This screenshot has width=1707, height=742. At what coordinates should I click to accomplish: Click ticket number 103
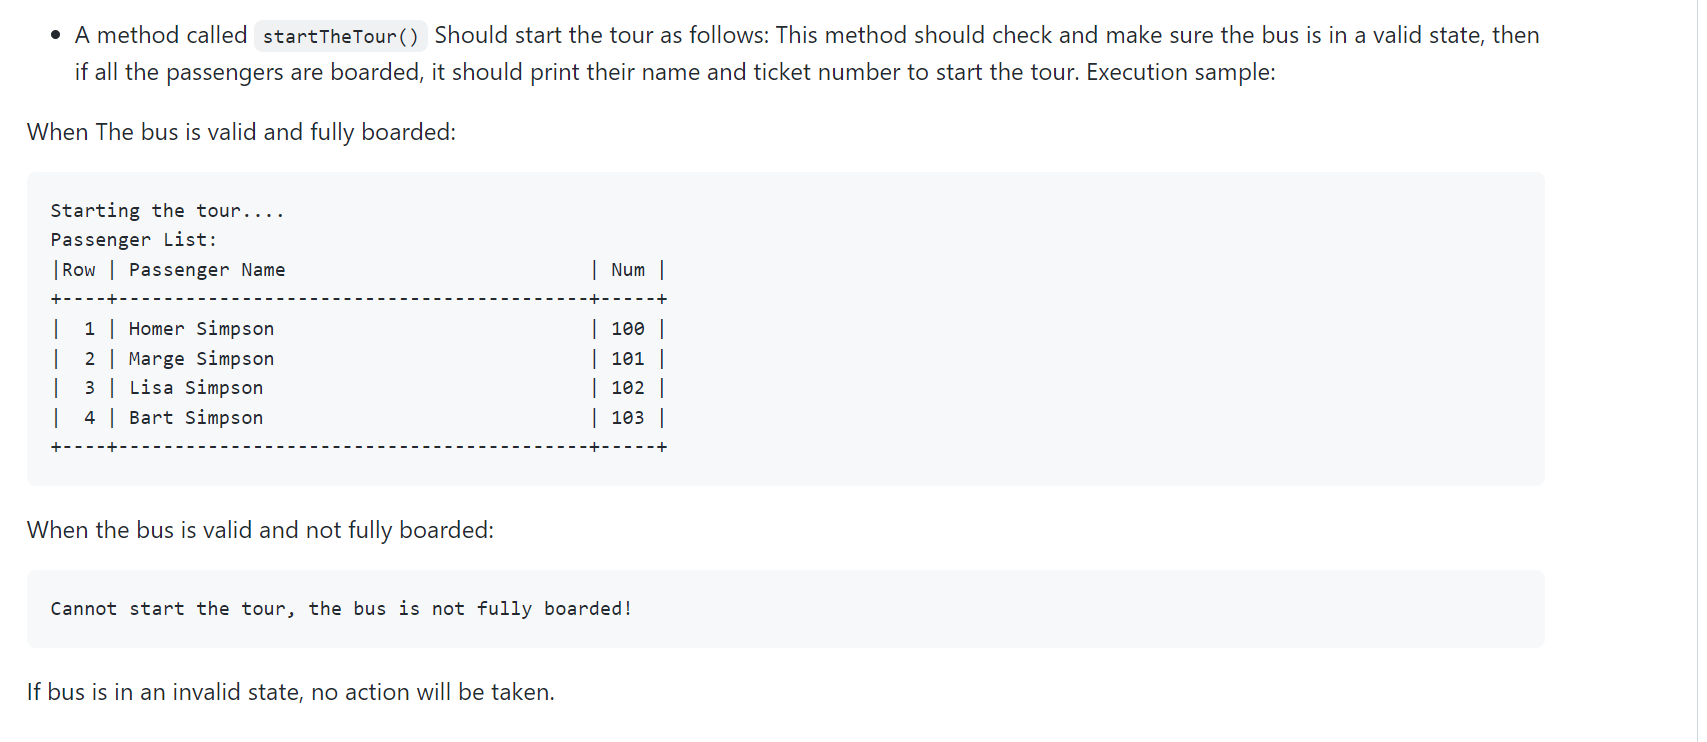point(627,418)
